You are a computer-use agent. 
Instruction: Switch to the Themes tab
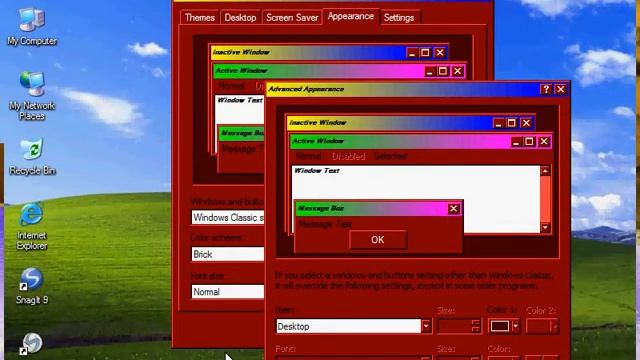tap(200, 18)
